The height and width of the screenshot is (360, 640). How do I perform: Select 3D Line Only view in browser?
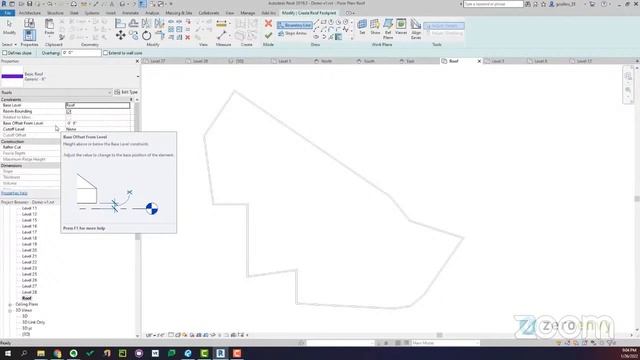33,322
